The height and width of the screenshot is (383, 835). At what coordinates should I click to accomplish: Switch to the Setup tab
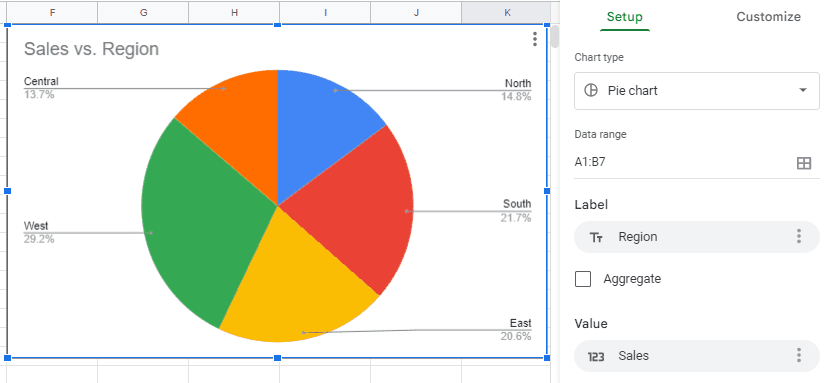[625, 17]
